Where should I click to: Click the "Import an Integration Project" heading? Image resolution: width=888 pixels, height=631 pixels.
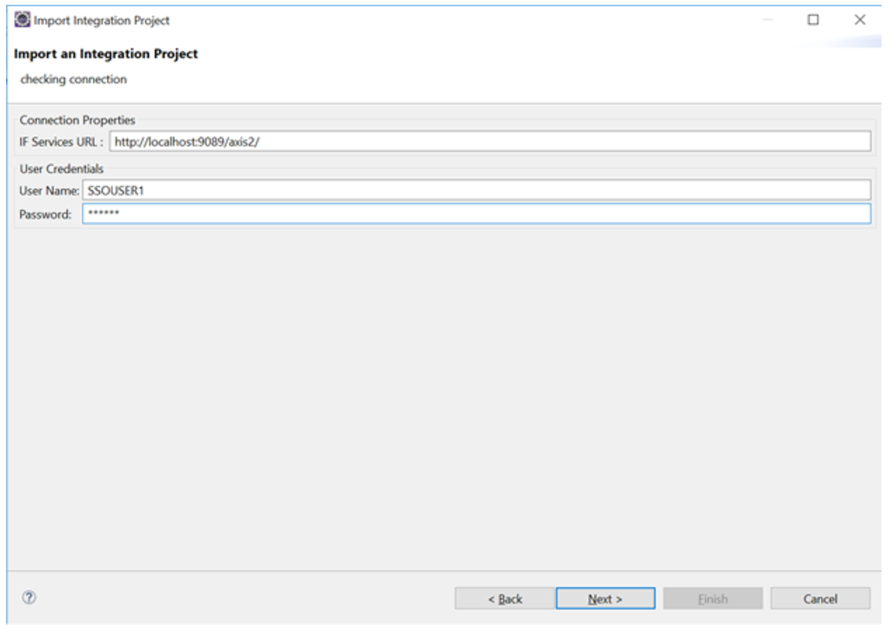(x=106, y=54)
